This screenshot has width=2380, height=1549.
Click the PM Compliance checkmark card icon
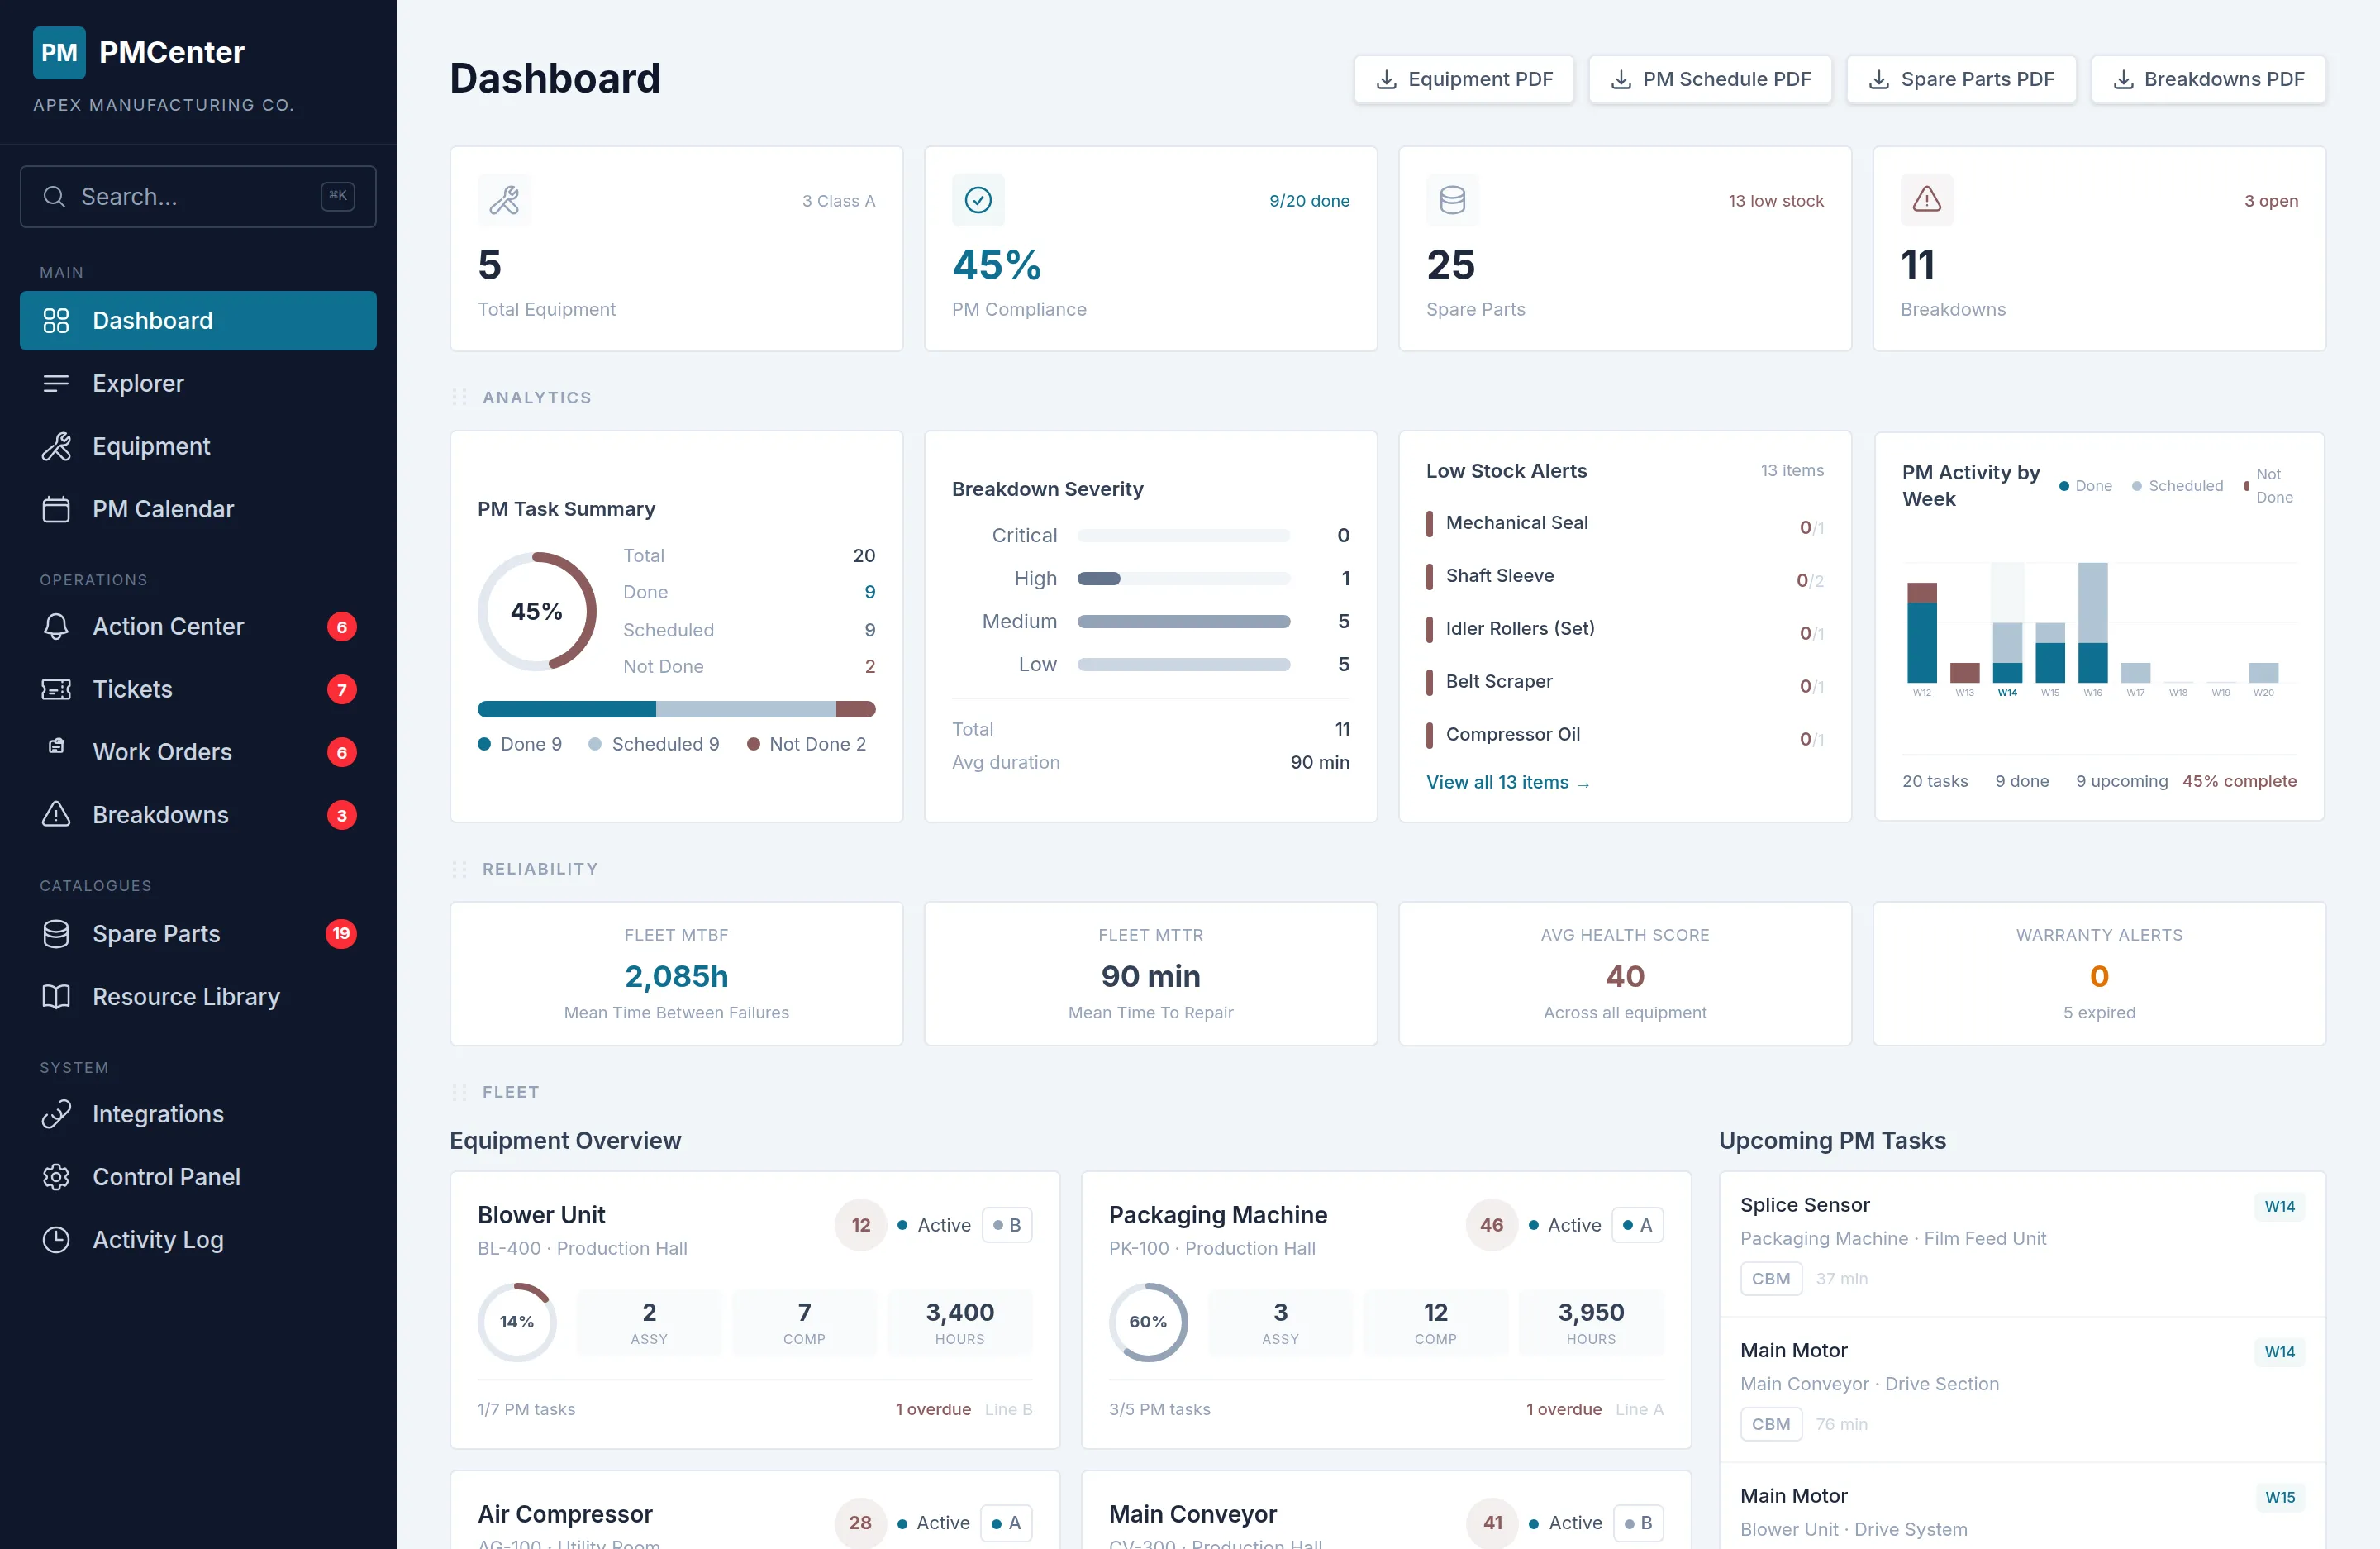[977, 200]
